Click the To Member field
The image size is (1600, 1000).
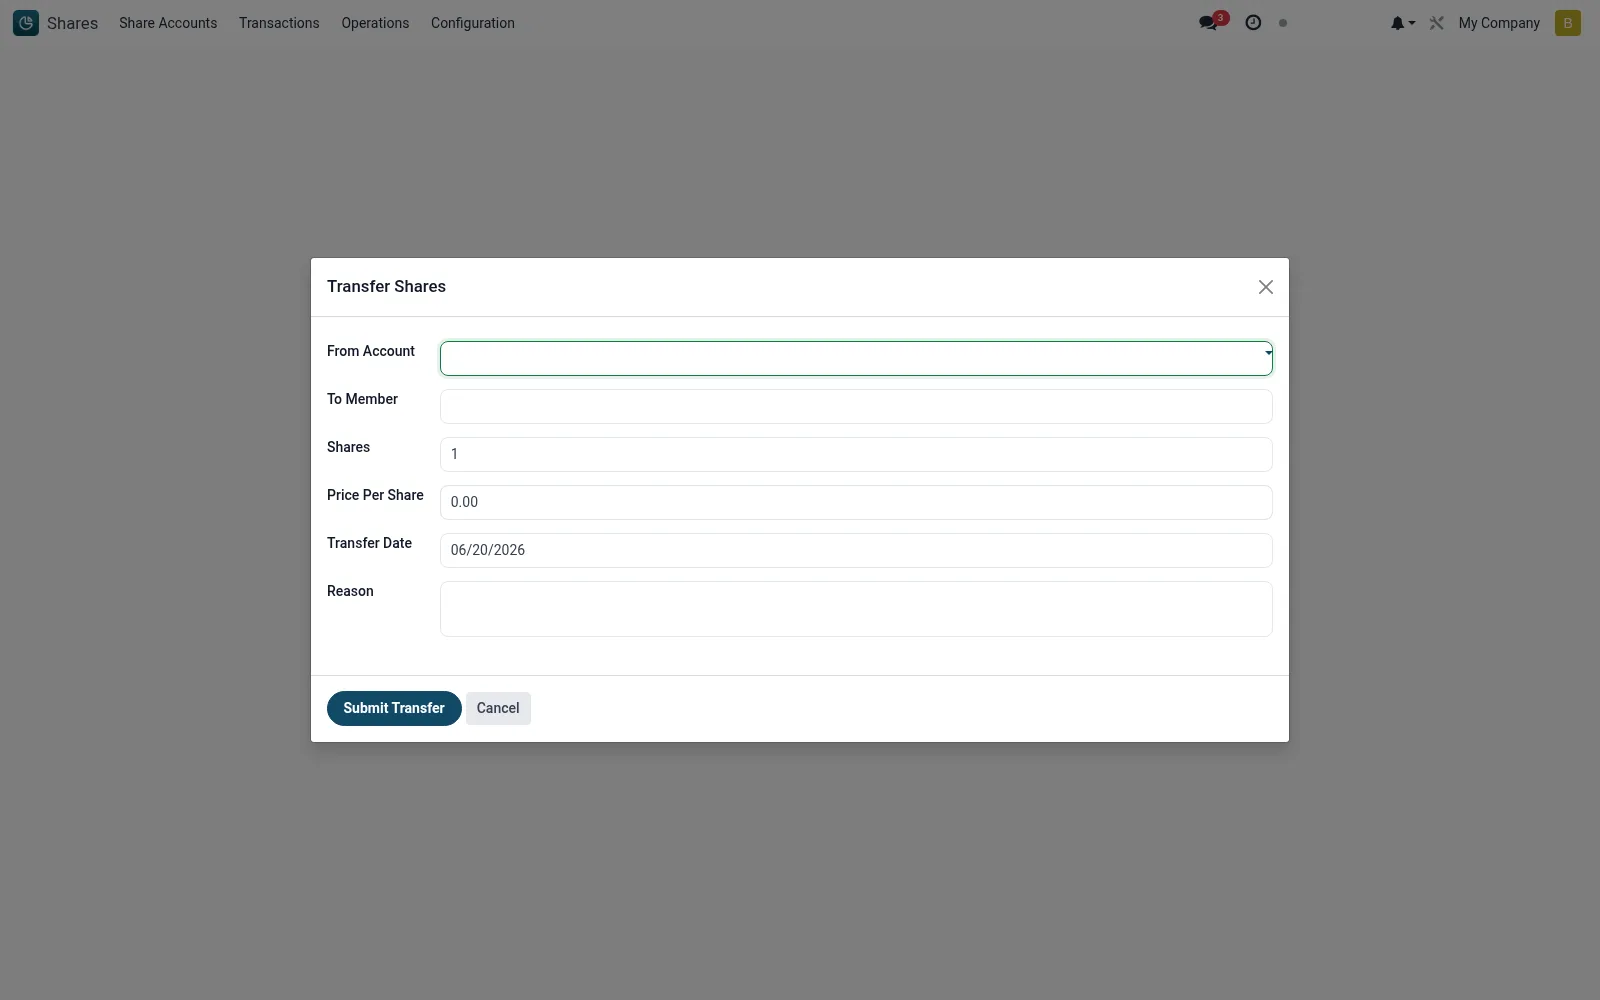[x=856, y=406]
